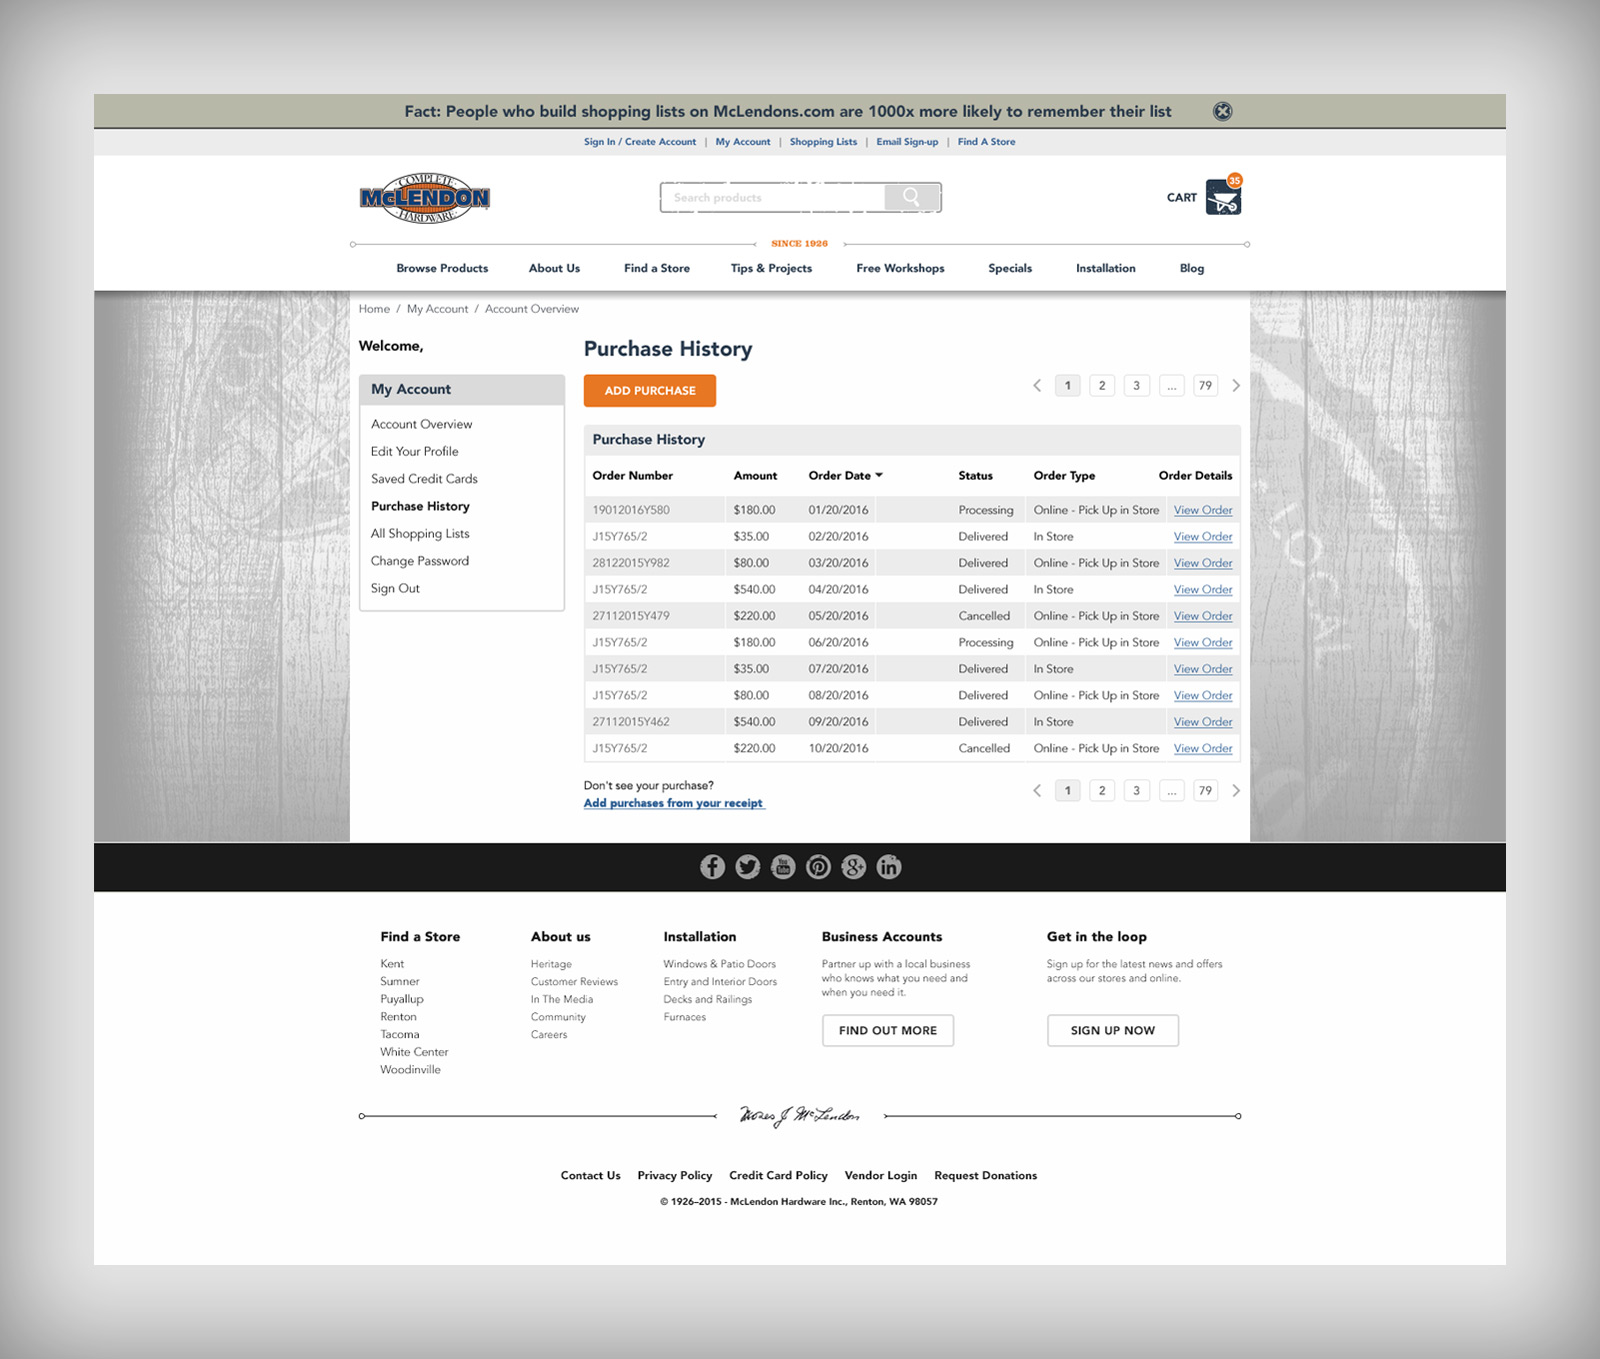Image resolution: width=1600 pixels, height=1359 pixels.
Task: Click the ADD PURCHASE button
Action: coord(650,391)
